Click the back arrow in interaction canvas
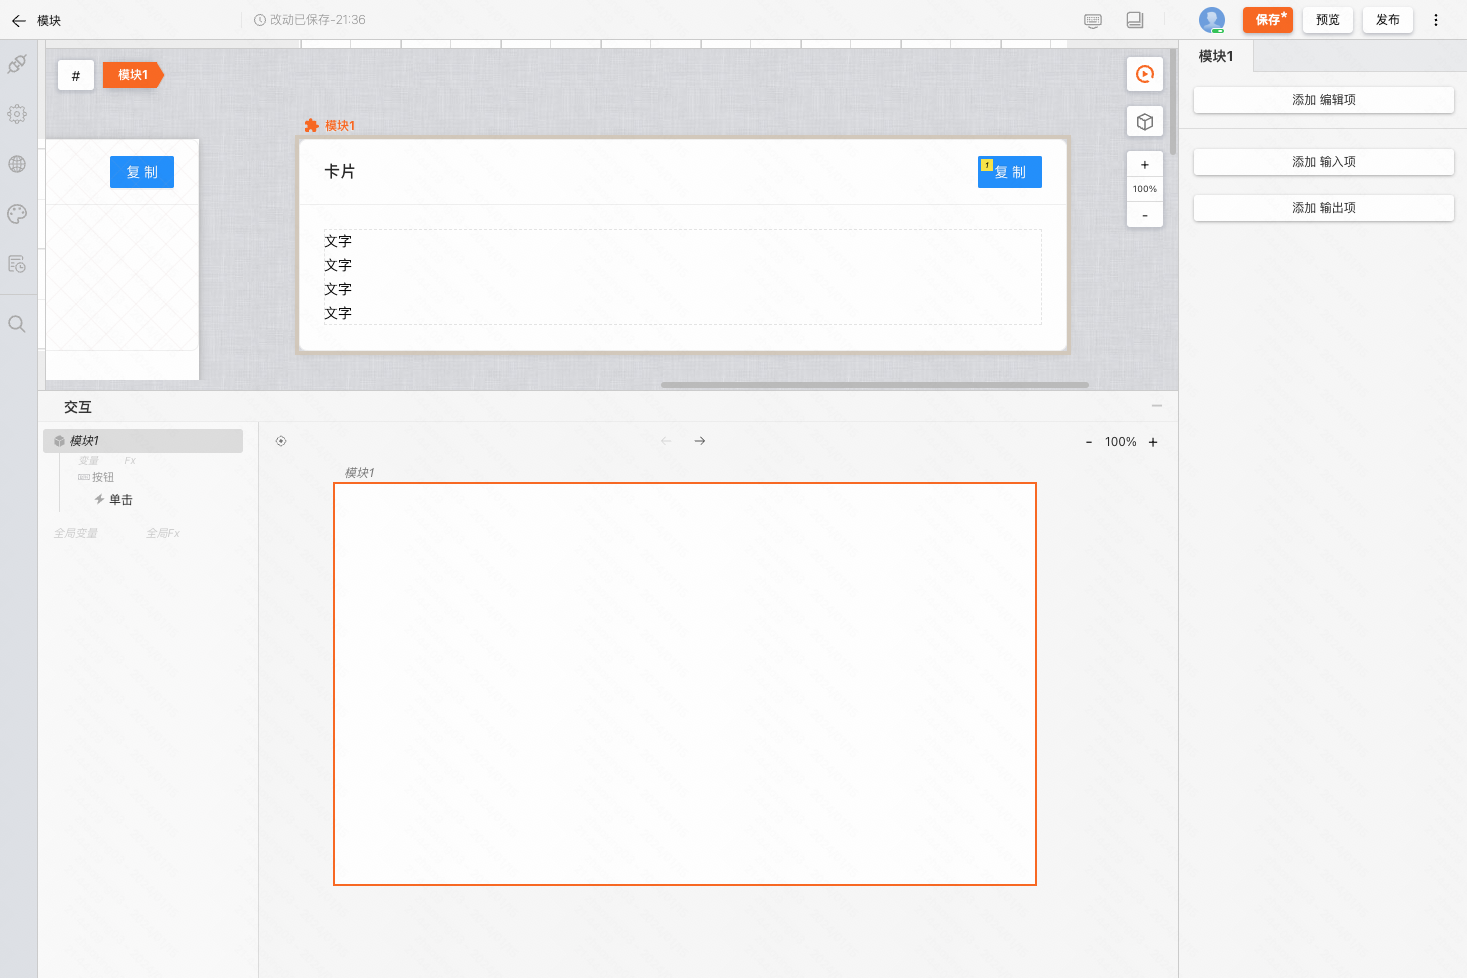The height and width of the screenshot is (978, 1467). [666, 441]
